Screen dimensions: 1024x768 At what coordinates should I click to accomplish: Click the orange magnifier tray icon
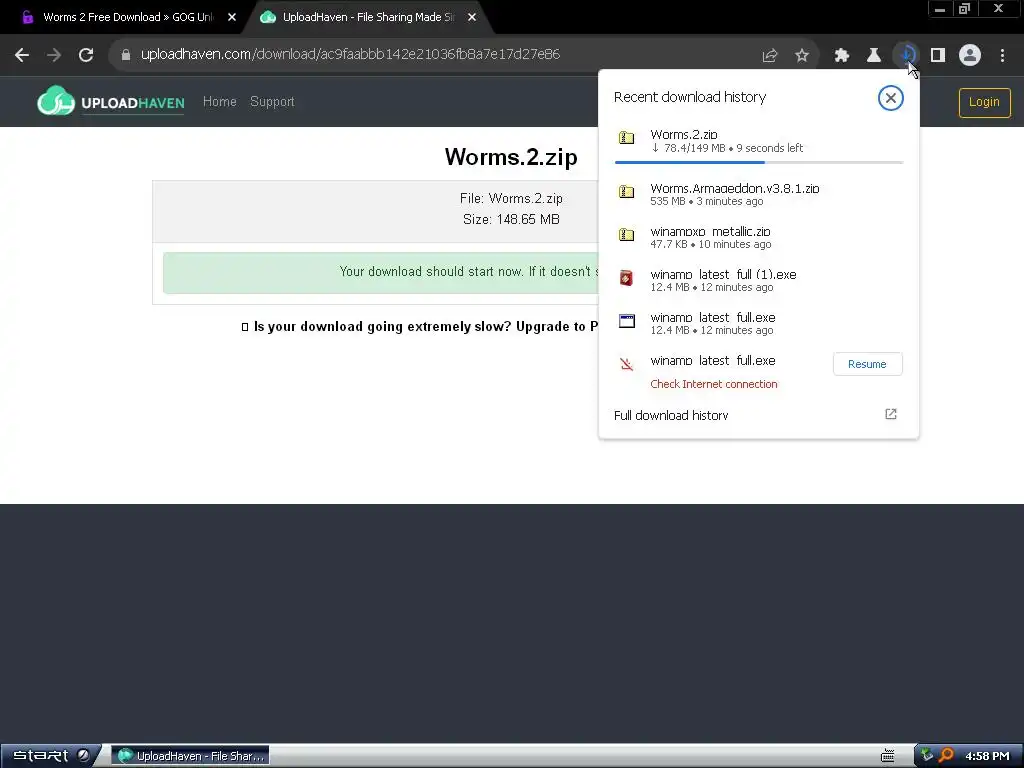(946, 756)
